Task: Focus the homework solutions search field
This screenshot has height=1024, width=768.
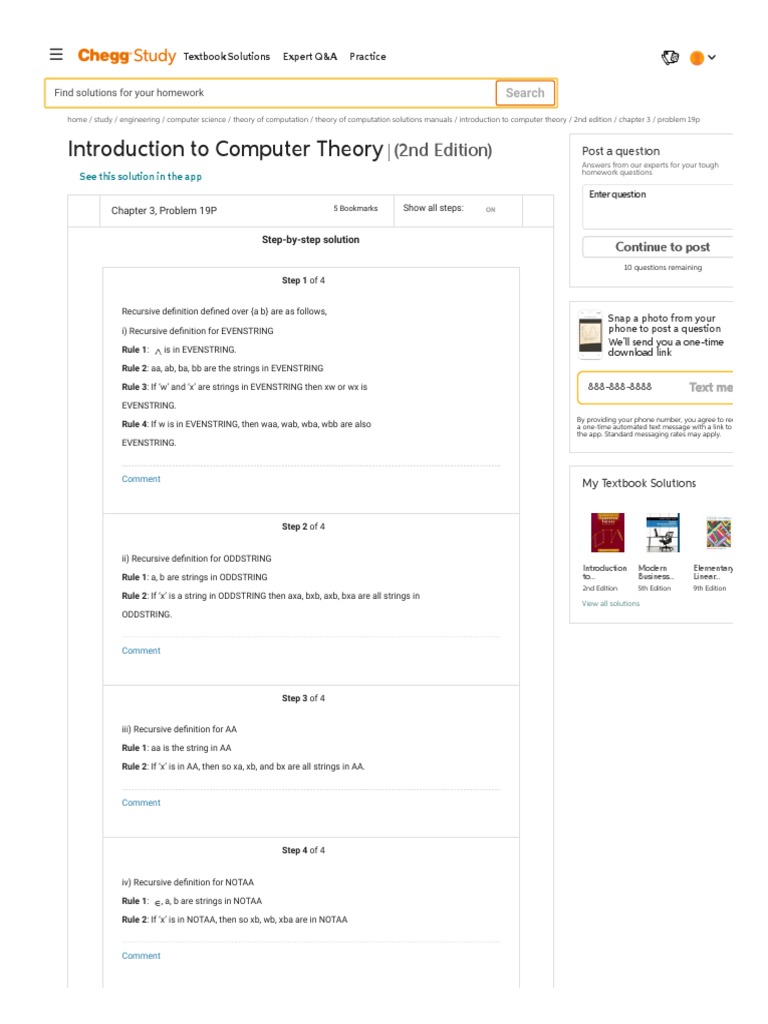Action: click(x=270, y=93)
